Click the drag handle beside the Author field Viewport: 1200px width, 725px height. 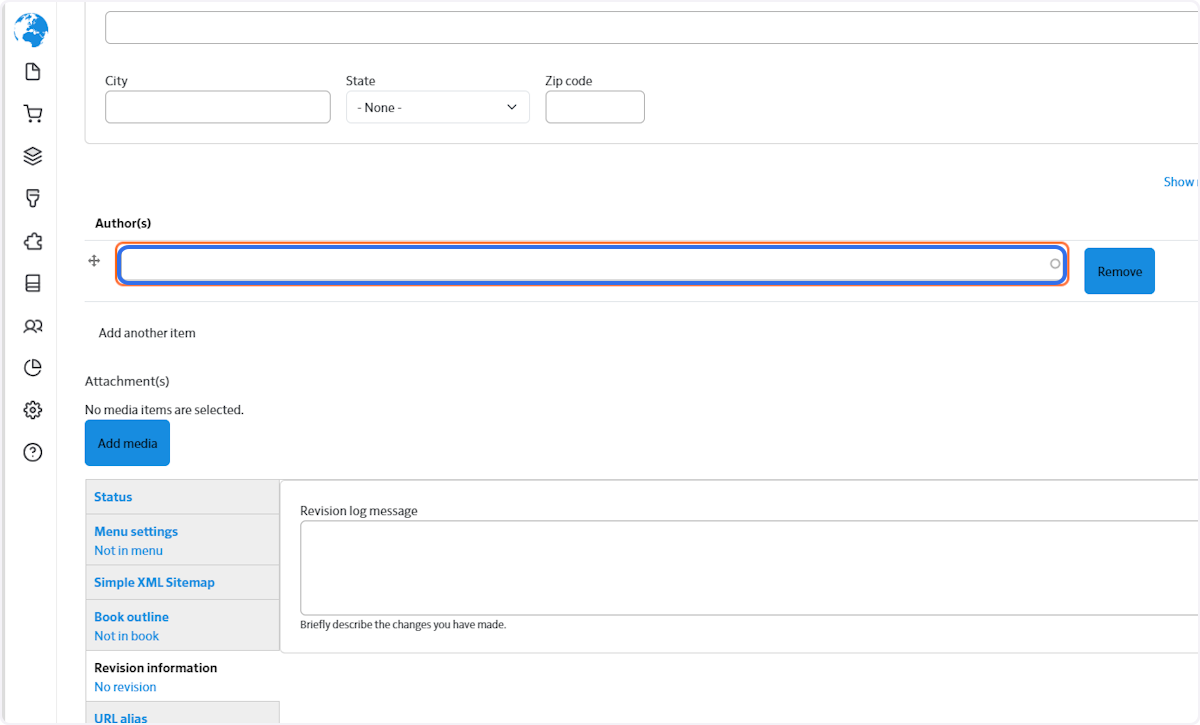94,261
